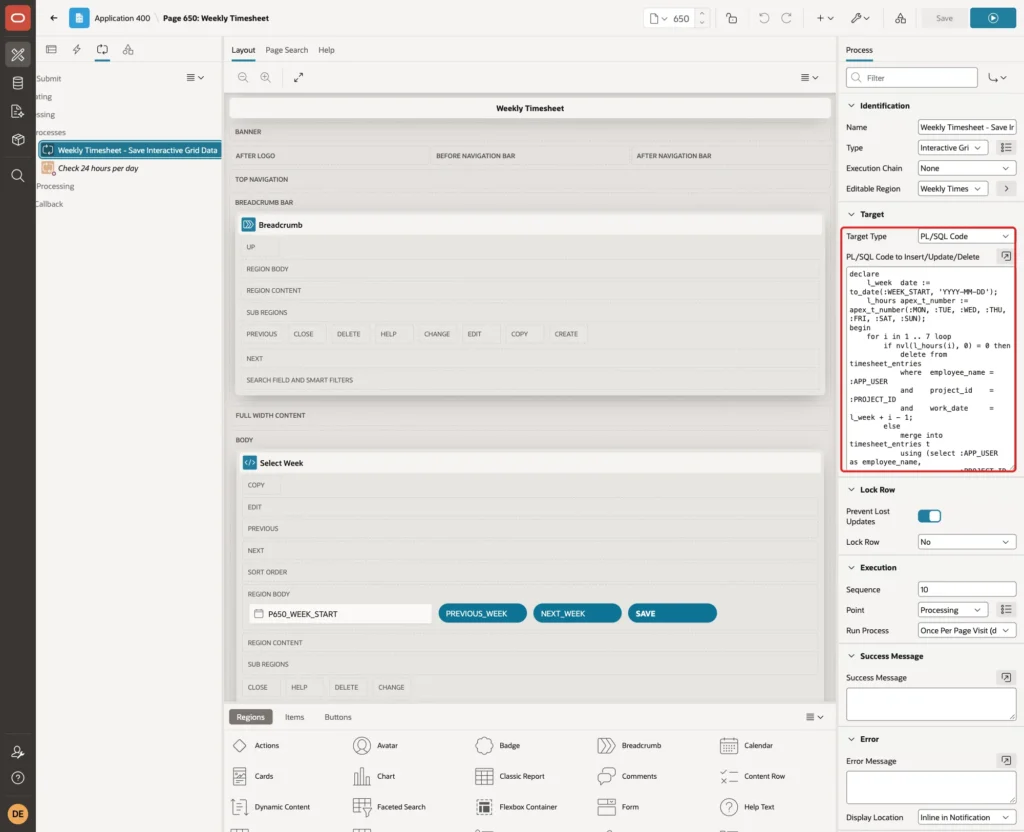Collapse the Execution section
The image size is (1024, 832).
pos(851,568)
